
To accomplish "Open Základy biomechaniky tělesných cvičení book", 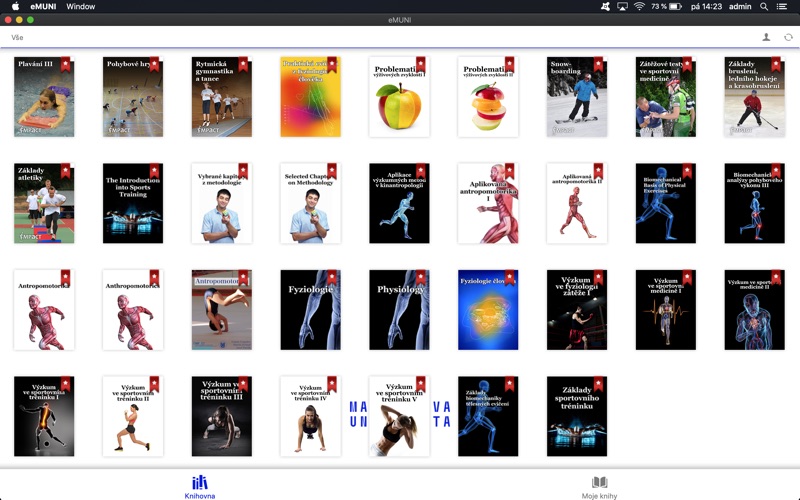I will point(488,416).
